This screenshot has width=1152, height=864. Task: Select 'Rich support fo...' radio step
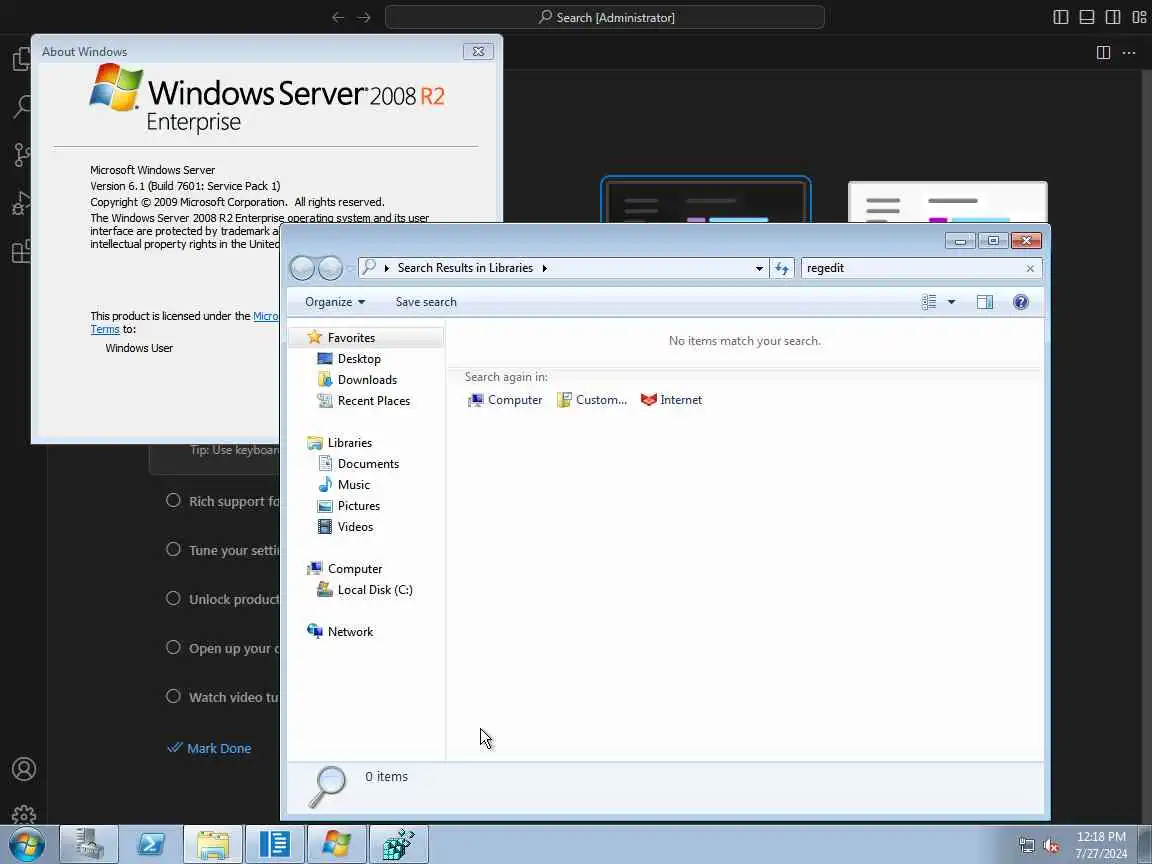173,500
